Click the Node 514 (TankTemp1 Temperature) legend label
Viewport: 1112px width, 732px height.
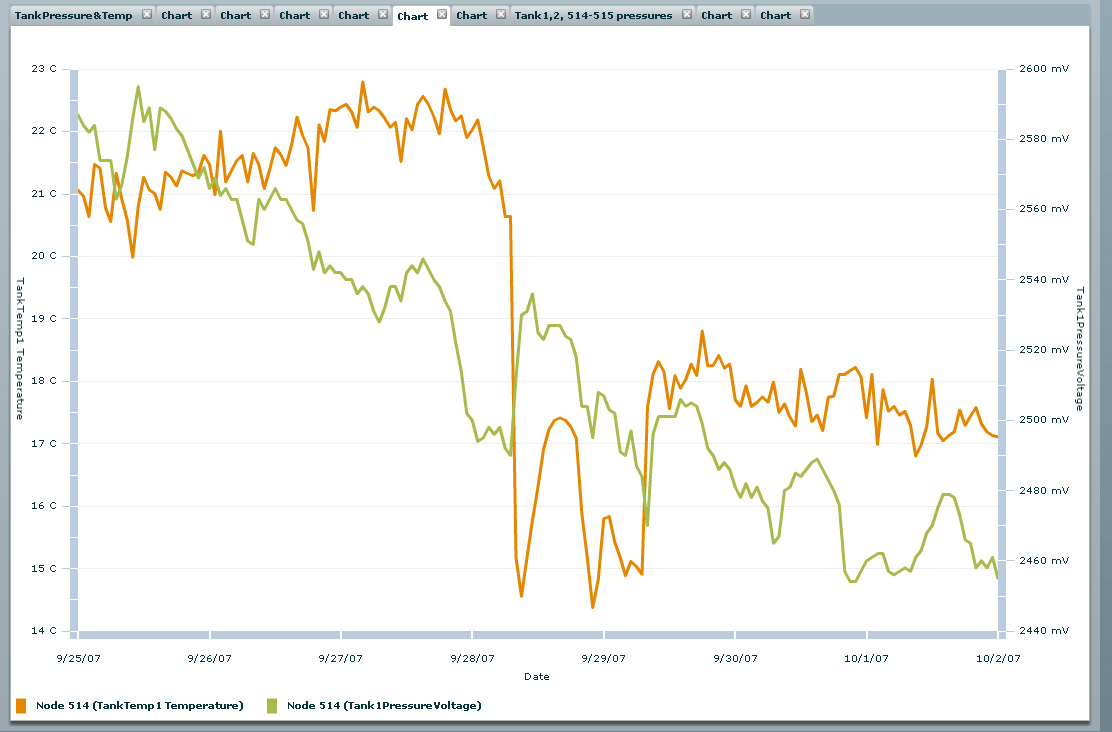[139, 706]
